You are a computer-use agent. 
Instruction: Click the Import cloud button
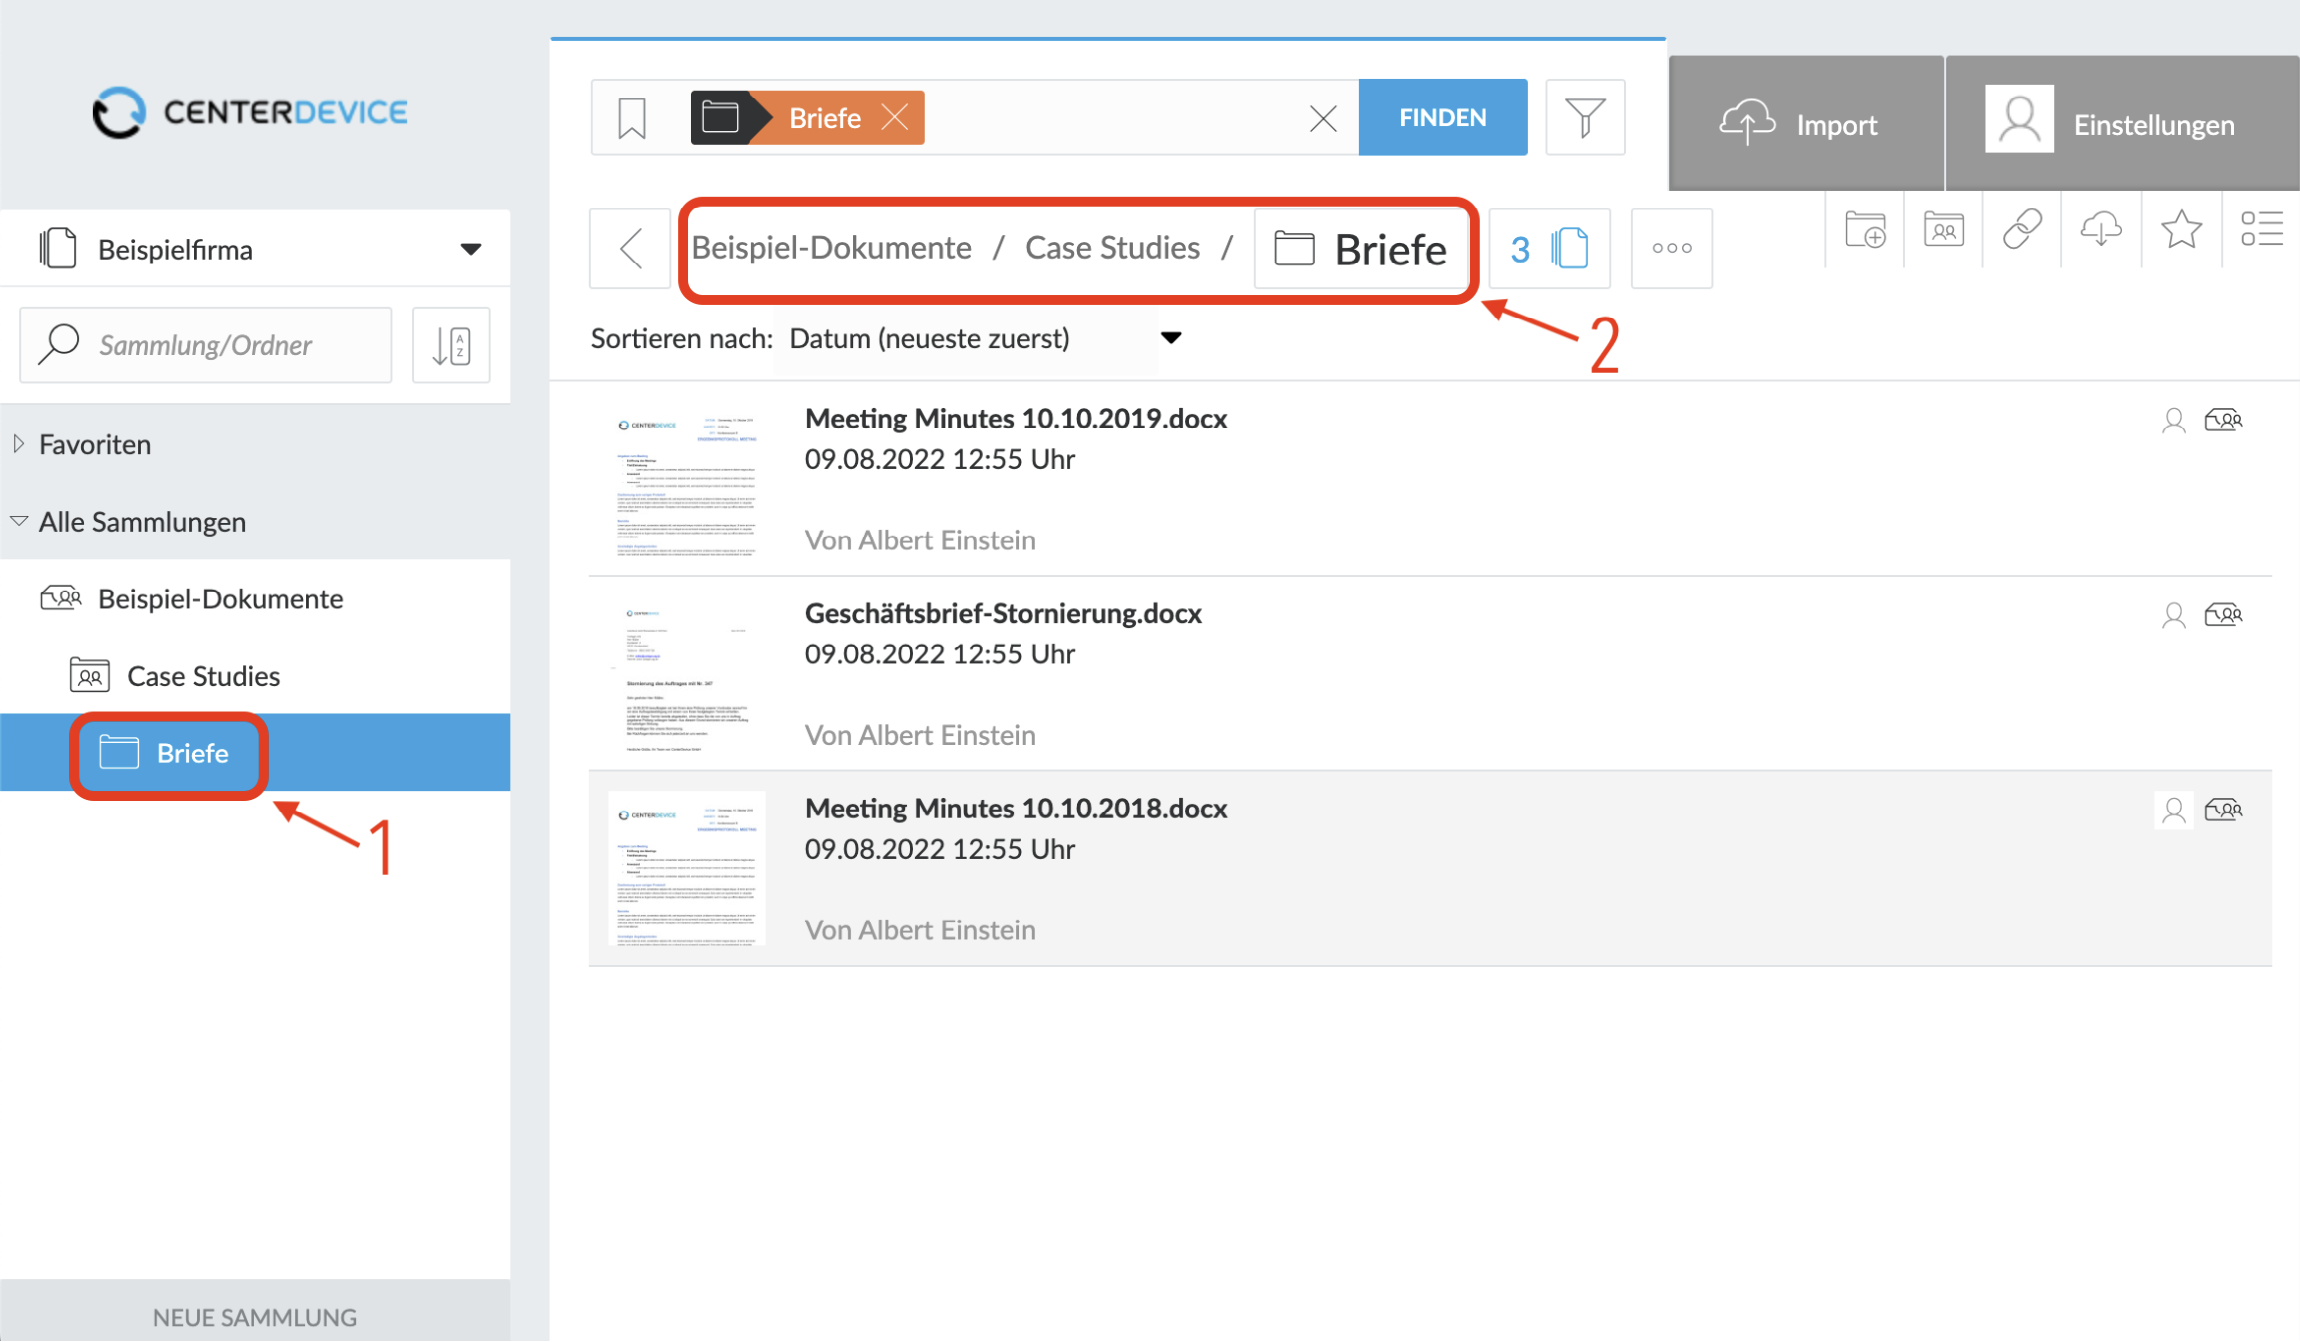click(x=1805, y=123)
